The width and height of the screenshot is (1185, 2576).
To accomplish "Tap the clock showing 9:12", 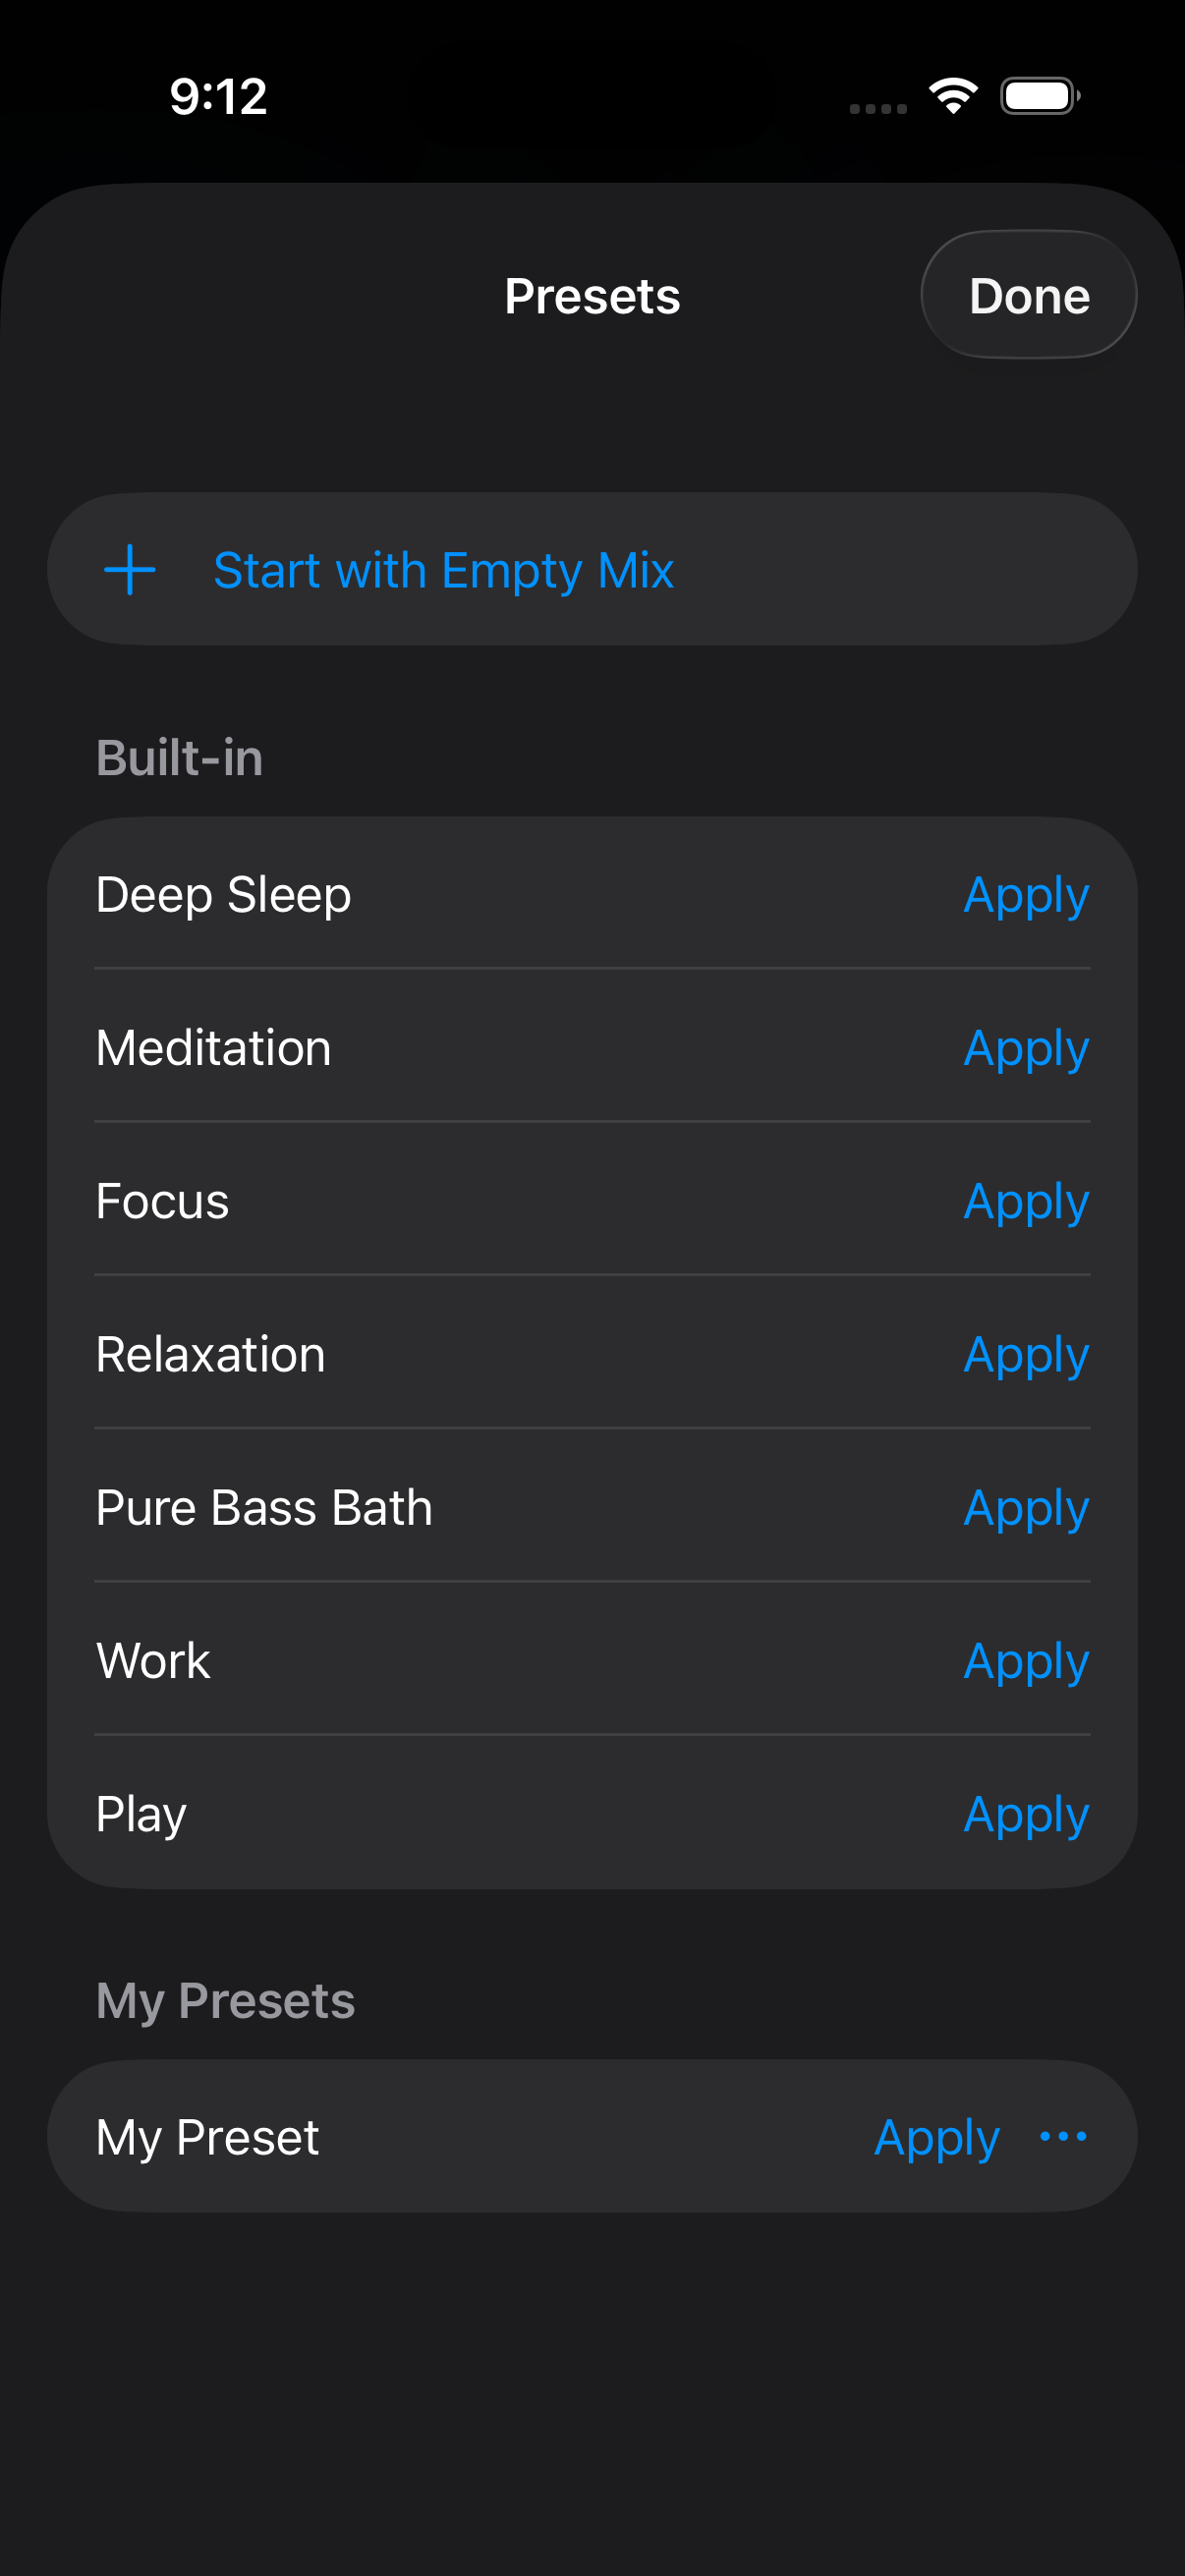I will pos(218,97).
